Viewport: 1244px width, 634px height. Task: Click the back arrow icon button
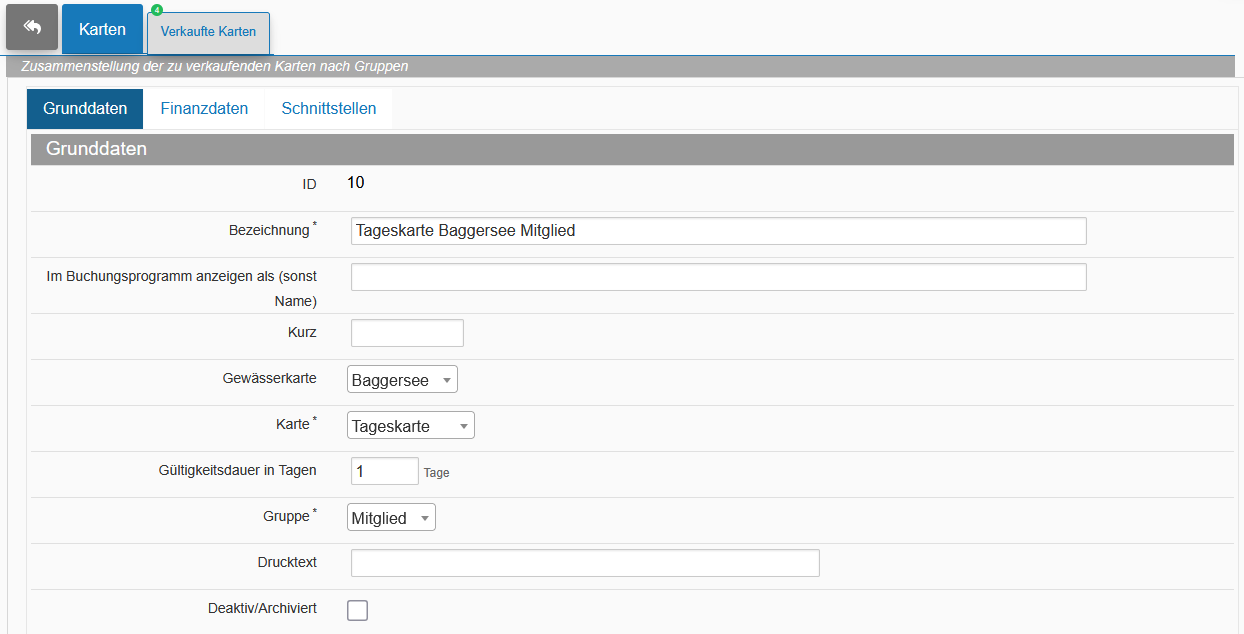click(x=32, y=27)
